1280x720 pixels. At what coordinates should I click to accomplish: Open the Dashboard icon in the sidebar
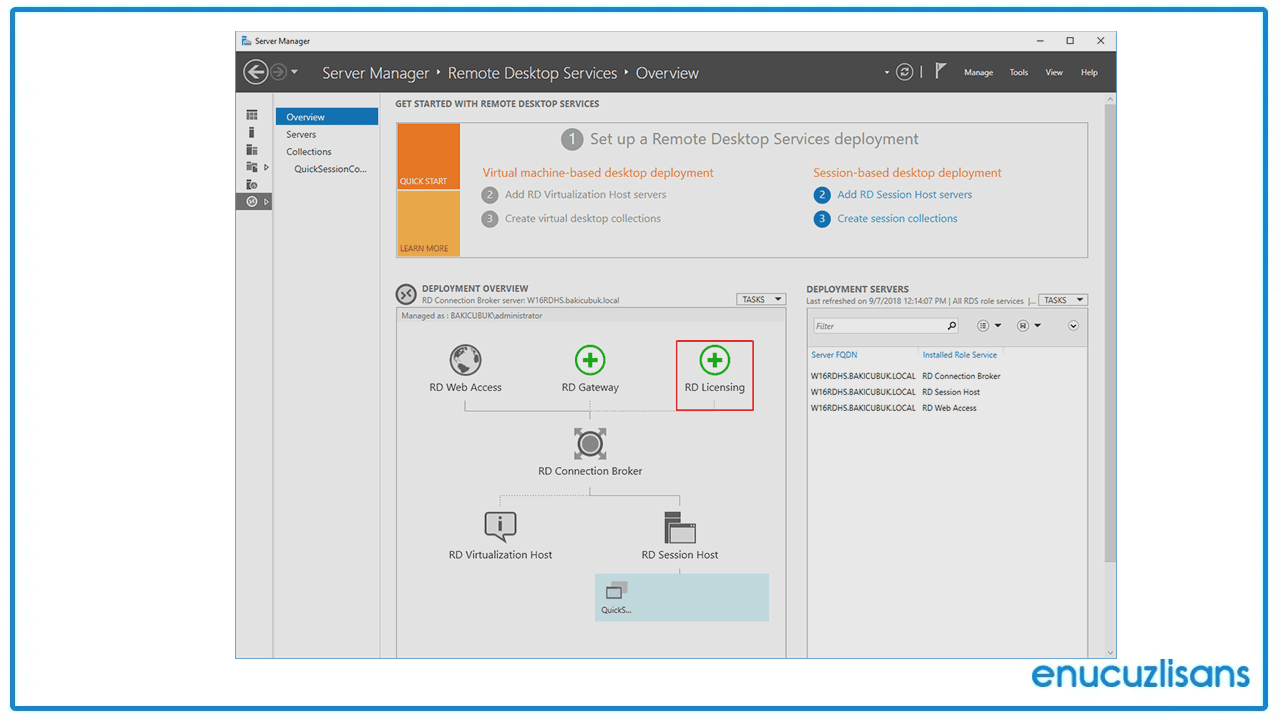pos(252,115)
